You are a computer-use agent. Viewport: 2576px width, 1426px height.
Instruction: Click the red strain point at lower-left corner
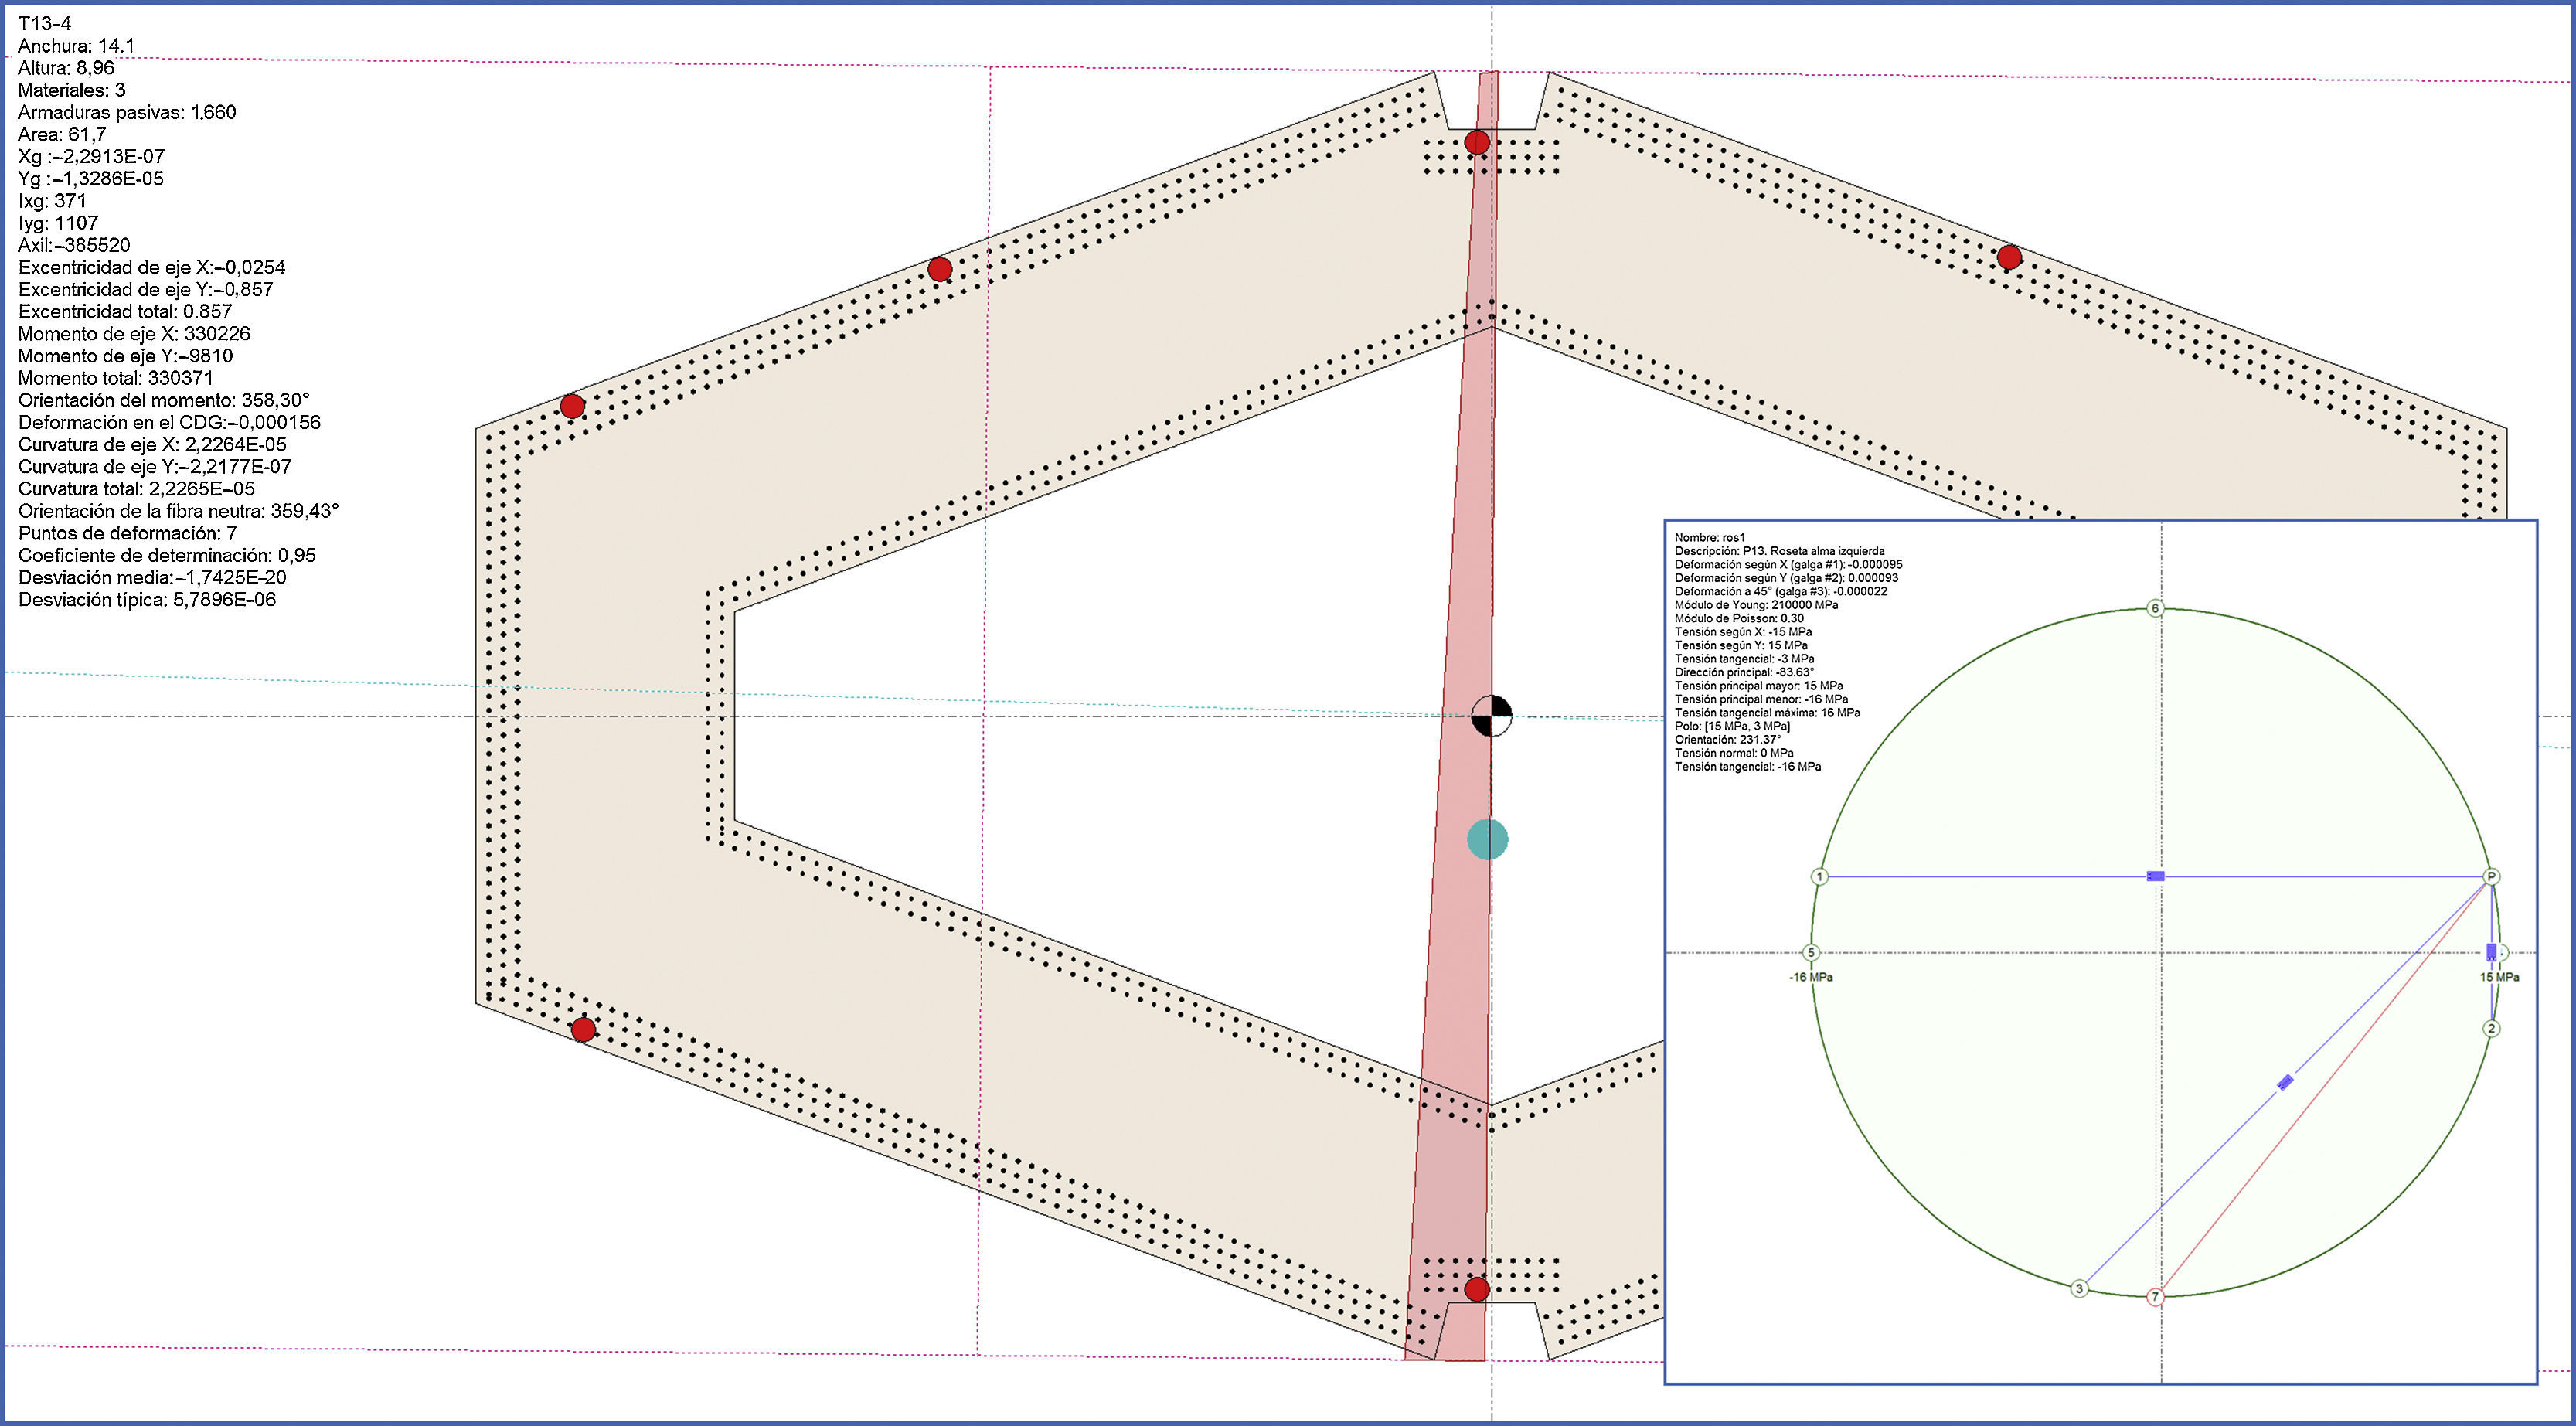coord(583,1029)
